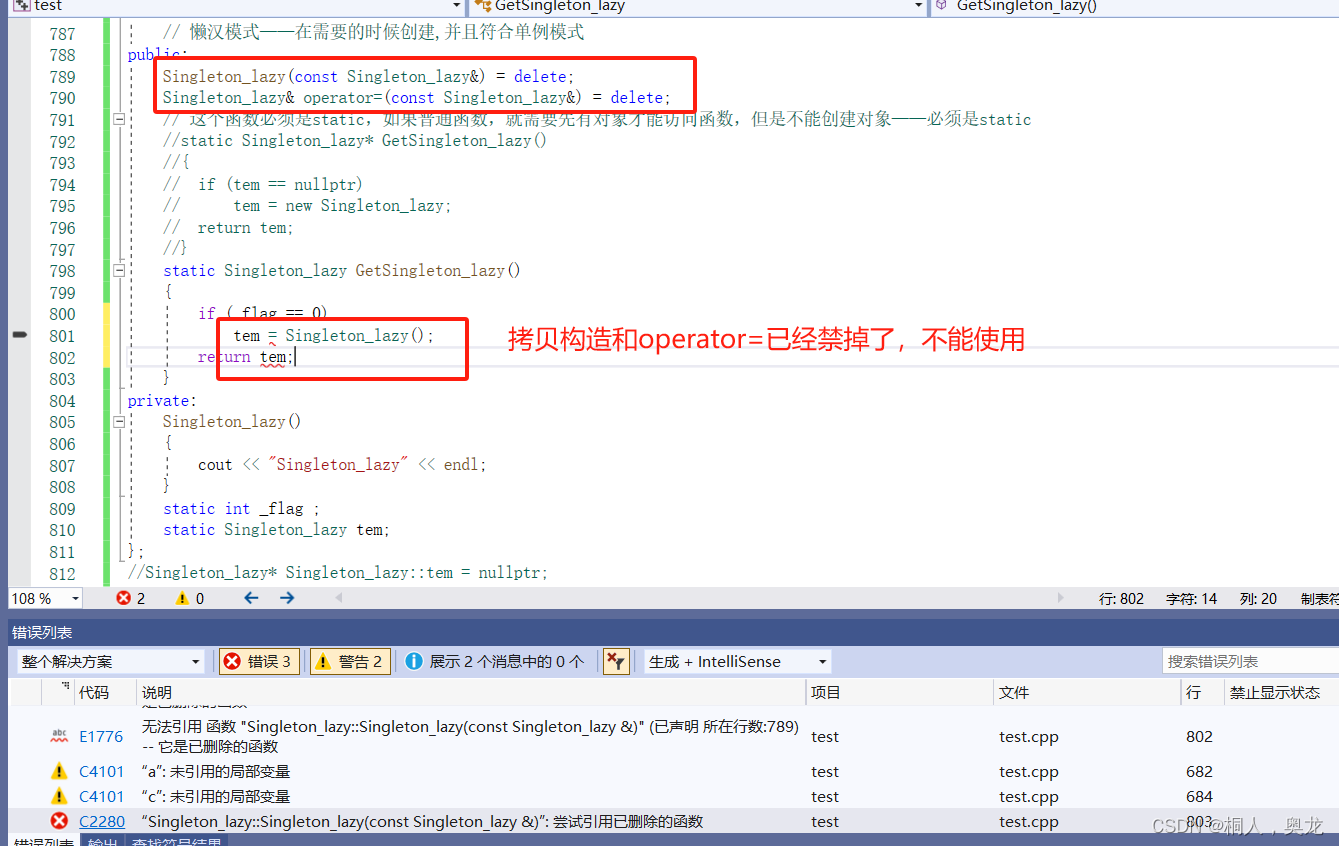
Task: Click the private: access specifier line
Action: pos(161,401)
